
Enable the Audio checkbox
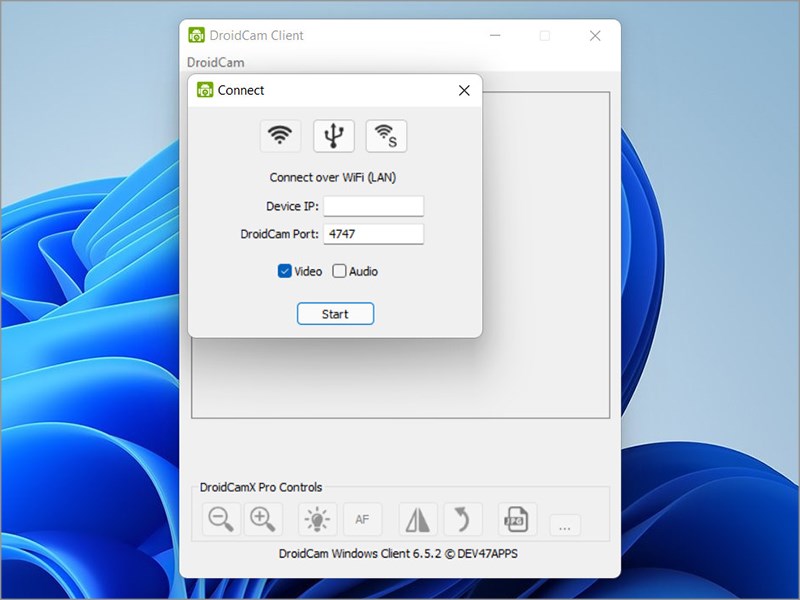[339, 271]
